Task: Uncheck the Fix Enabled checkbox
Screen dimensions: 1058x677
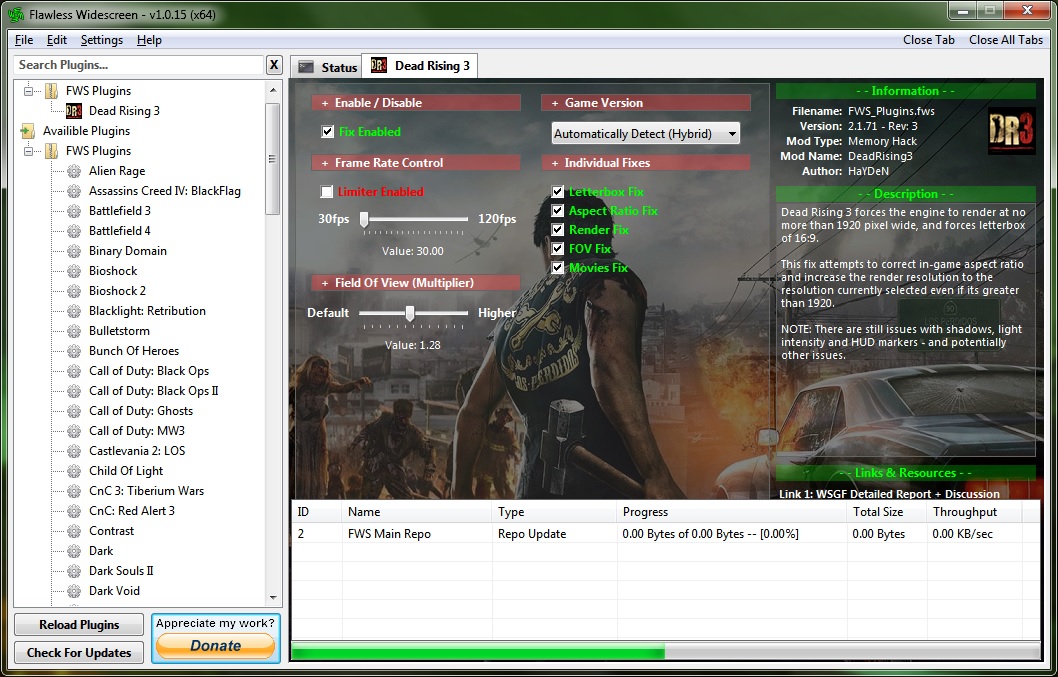Action: tap(327, 132)
